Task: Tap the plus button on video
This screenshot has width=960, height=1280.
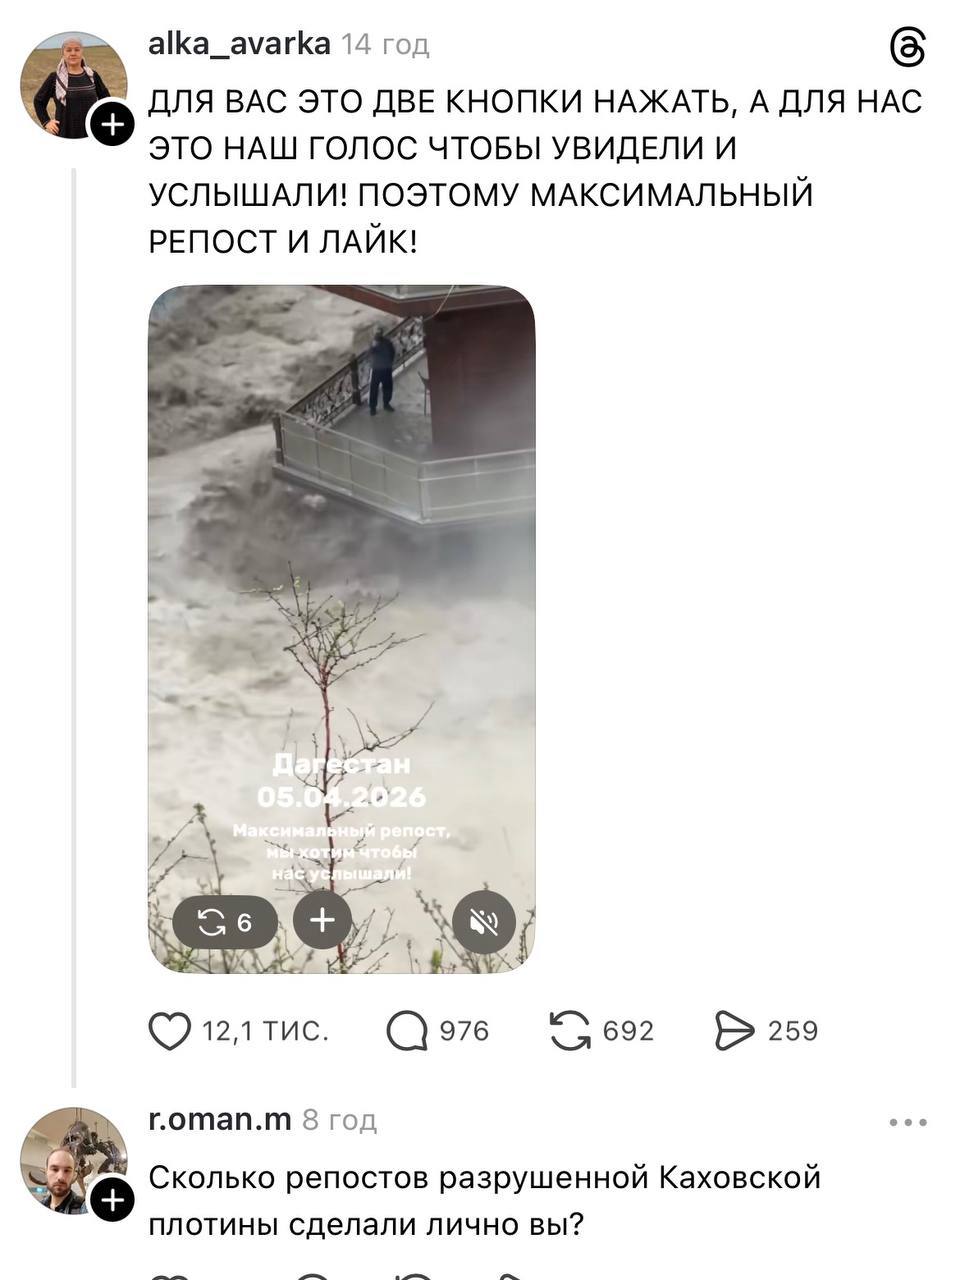Action: (322, 921)
